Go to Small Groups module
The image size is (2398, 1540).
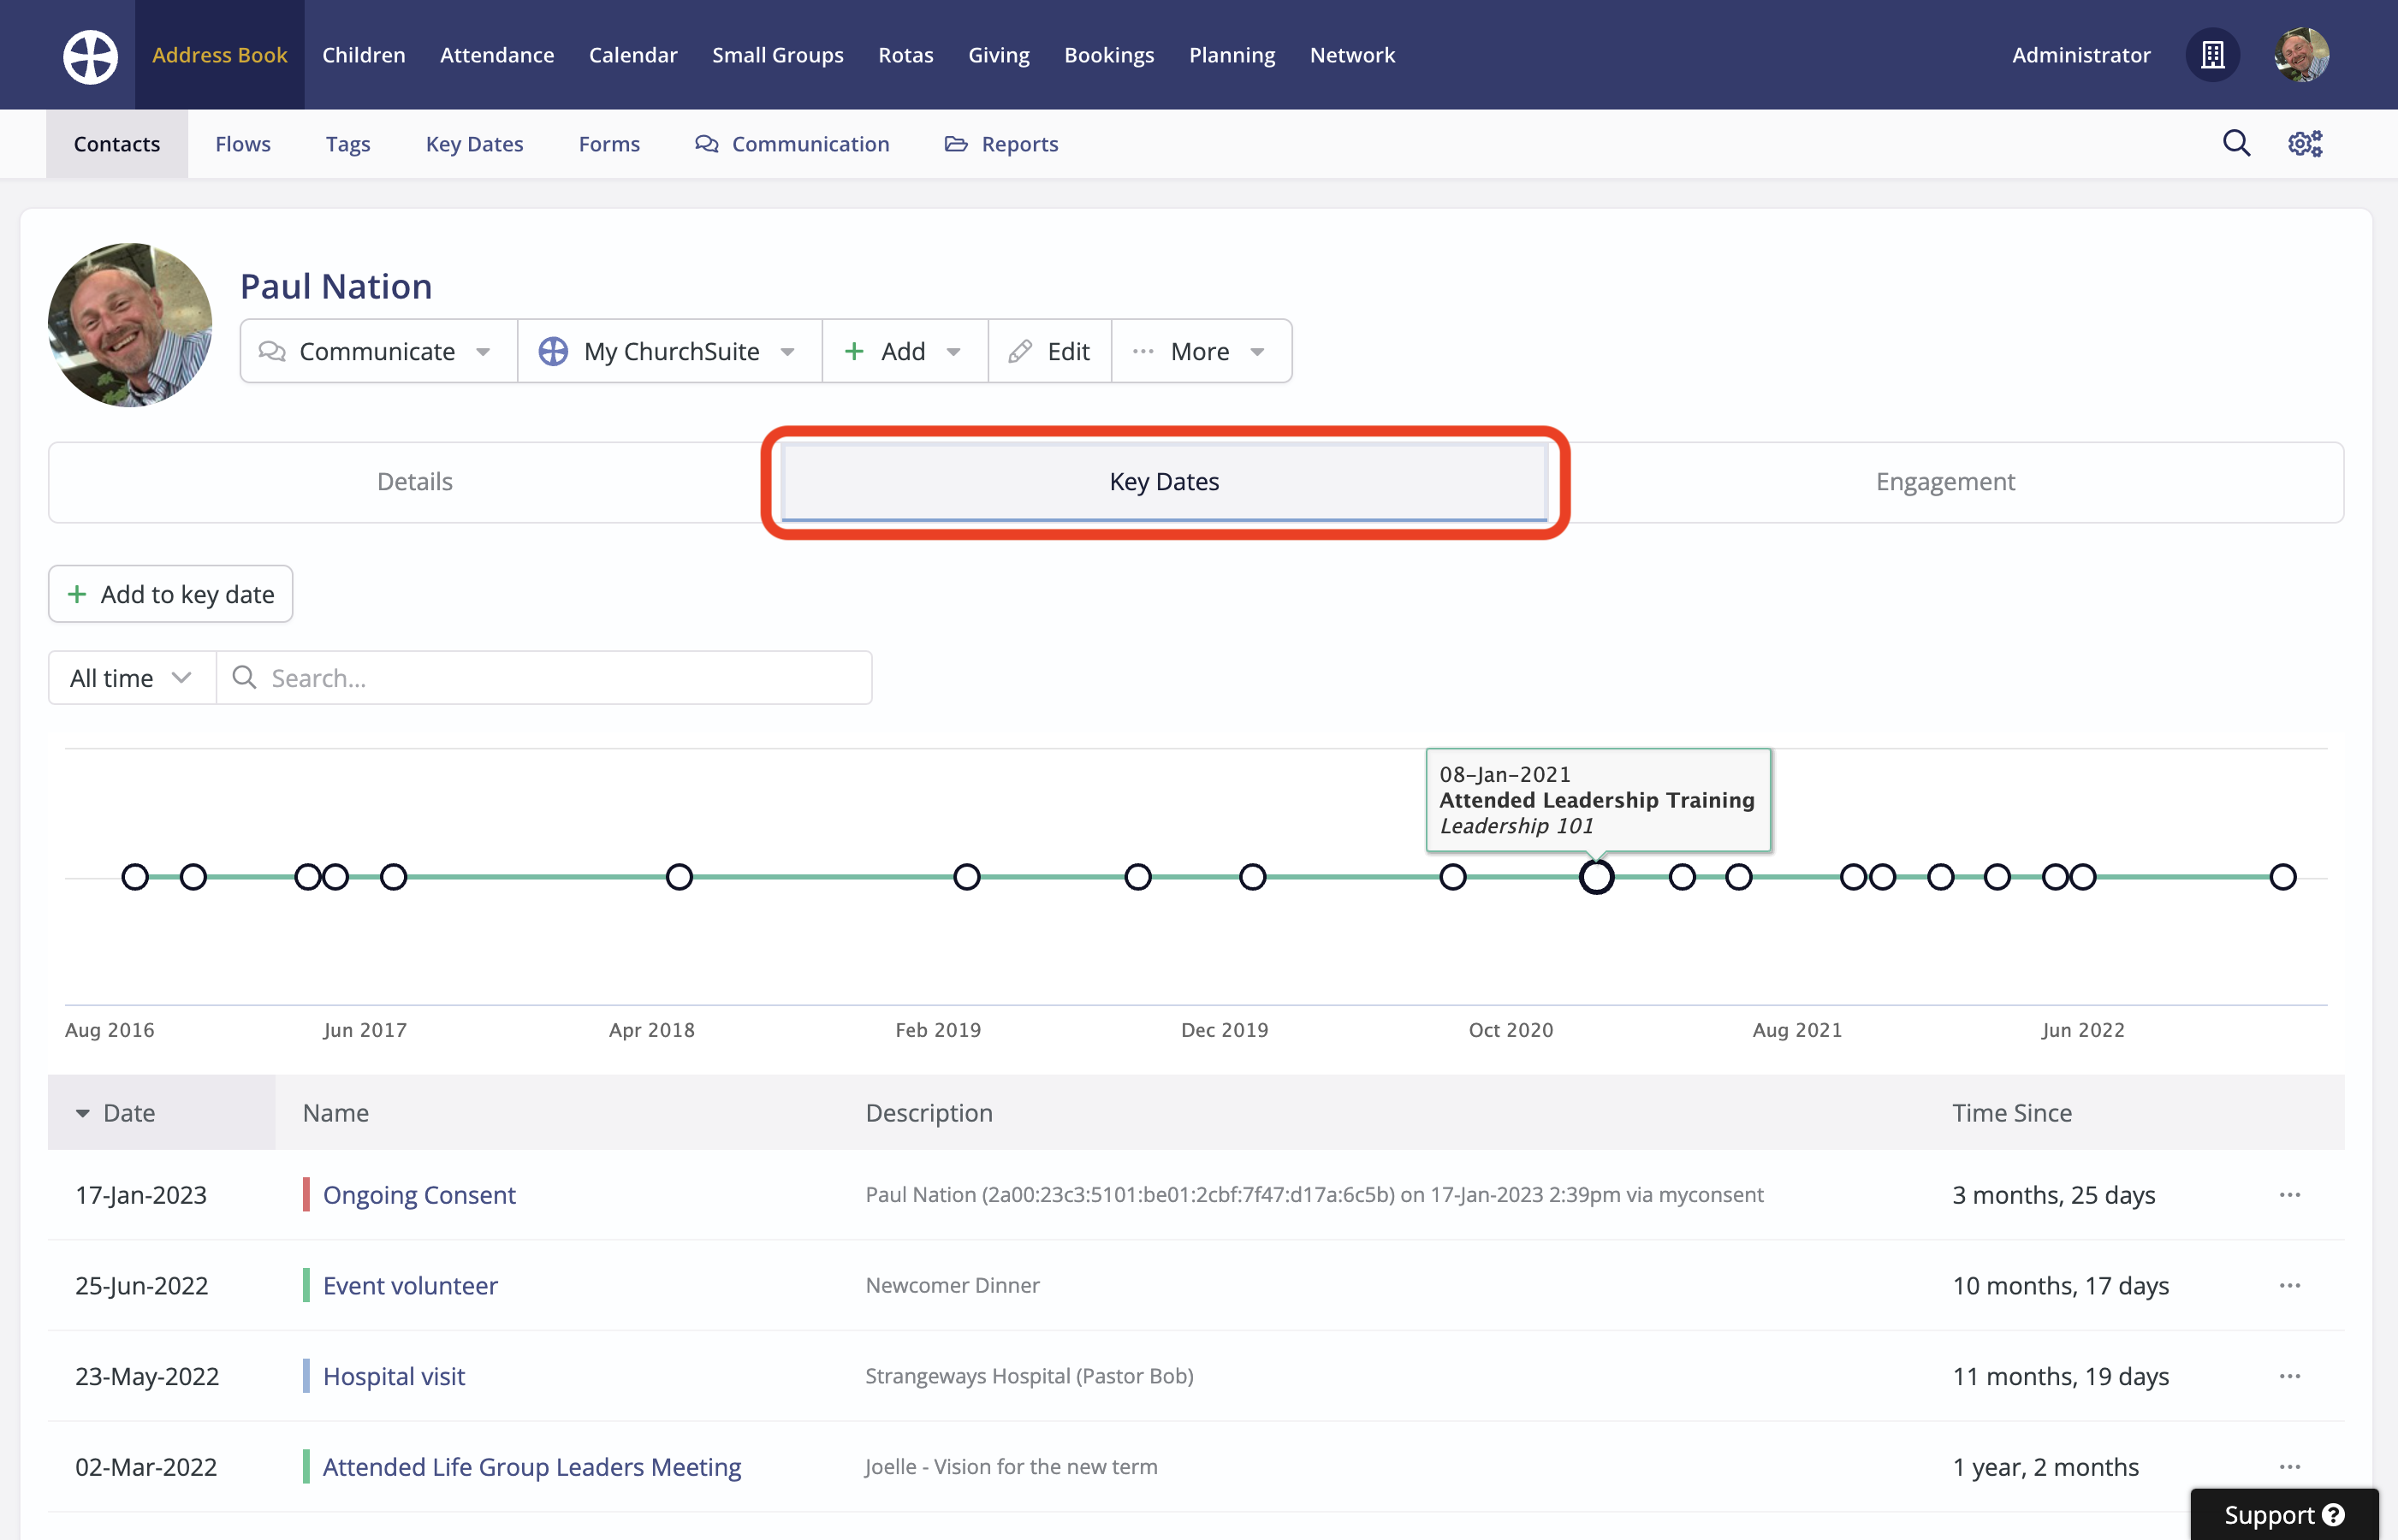coord(777,55)
